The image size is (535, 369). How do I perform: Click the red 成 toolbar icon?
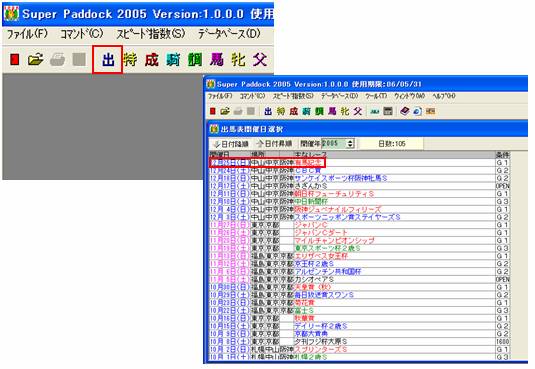(x=151, y=60)
